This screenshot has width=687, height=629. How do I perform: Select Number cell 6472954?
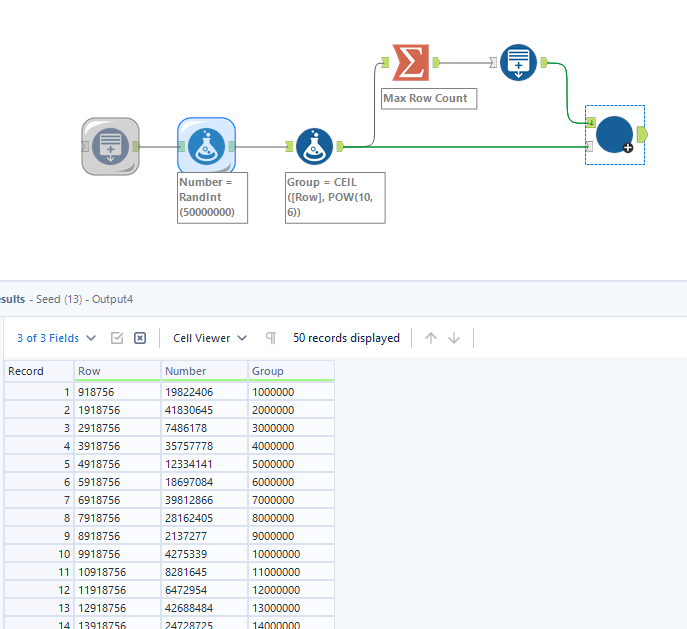click(204, 590)
